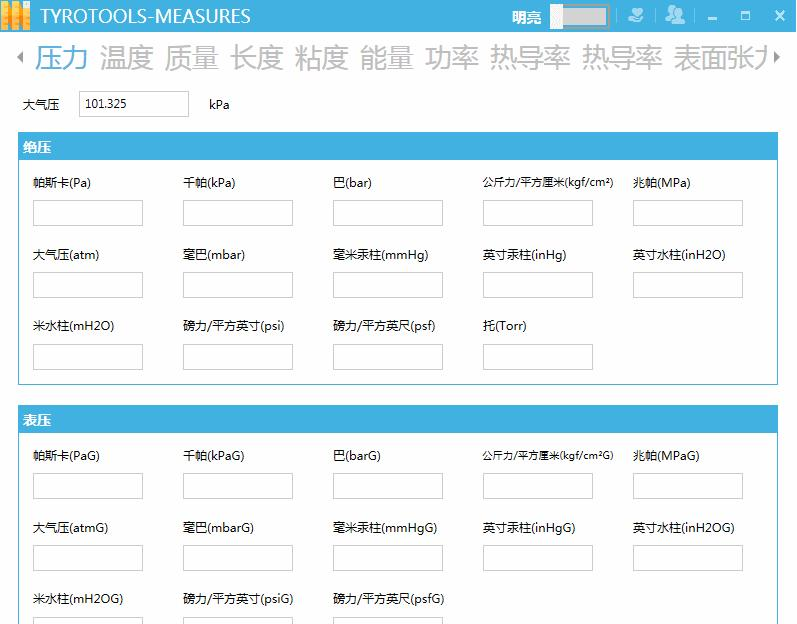This screenshot has width=797, height=624.
Task: Focus the 英寸汞柱(inHg) field
Action: [x=538, y=285]
